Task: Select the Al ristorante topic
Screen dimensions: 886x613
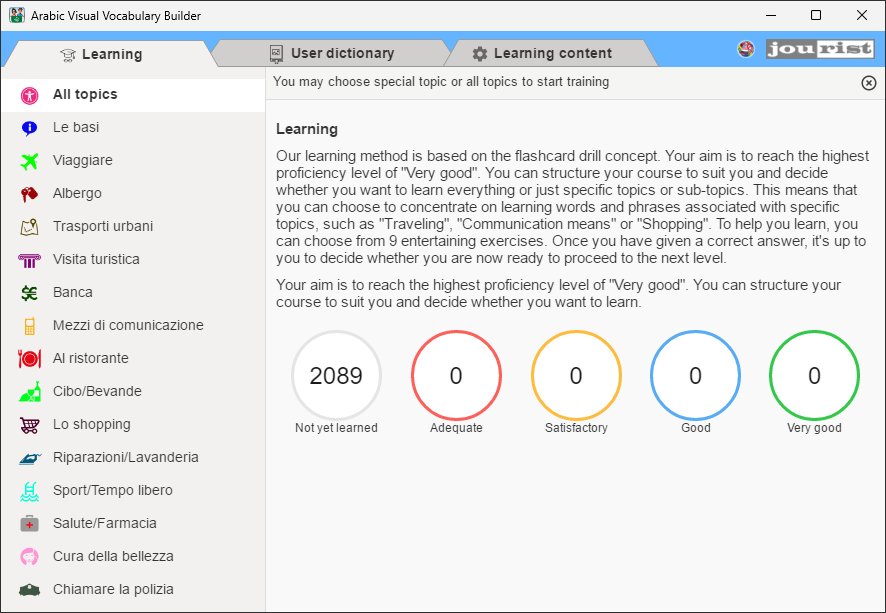Action: pyautogui.click(x=133, y=359)
